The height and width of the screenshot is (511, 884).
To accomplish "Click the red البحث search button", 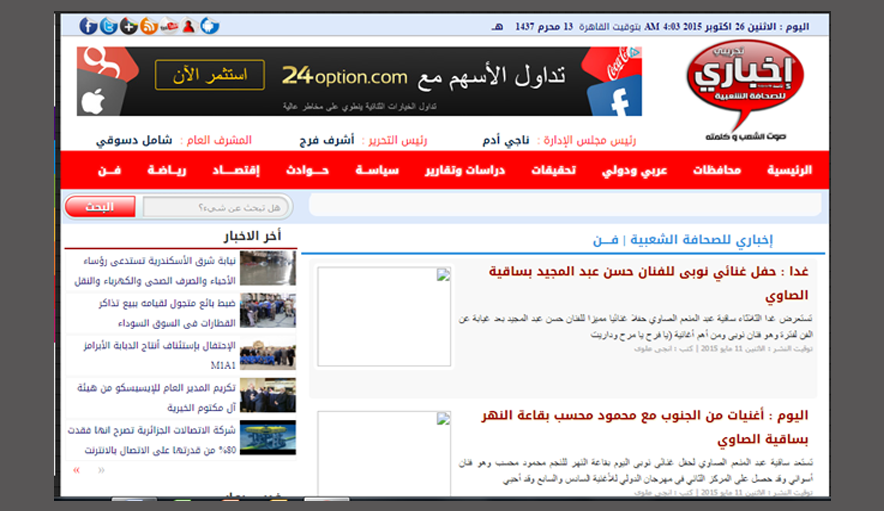I will click(x=100, y=207).
